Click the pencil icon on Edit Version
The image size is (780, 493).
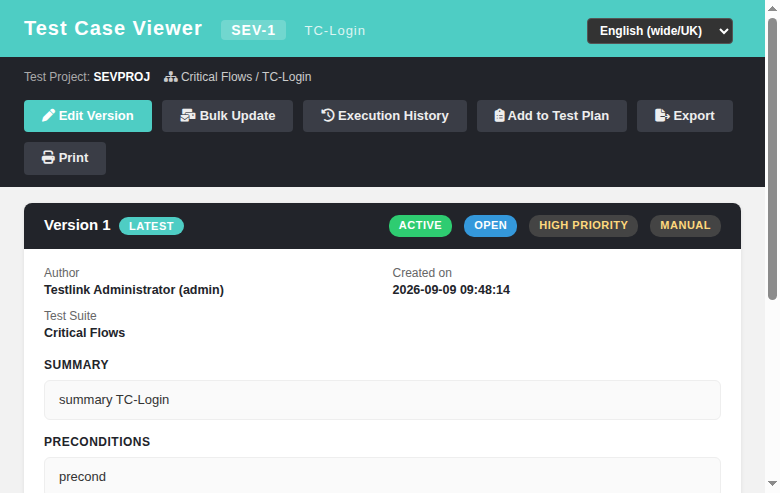click(x=48, y=116)
